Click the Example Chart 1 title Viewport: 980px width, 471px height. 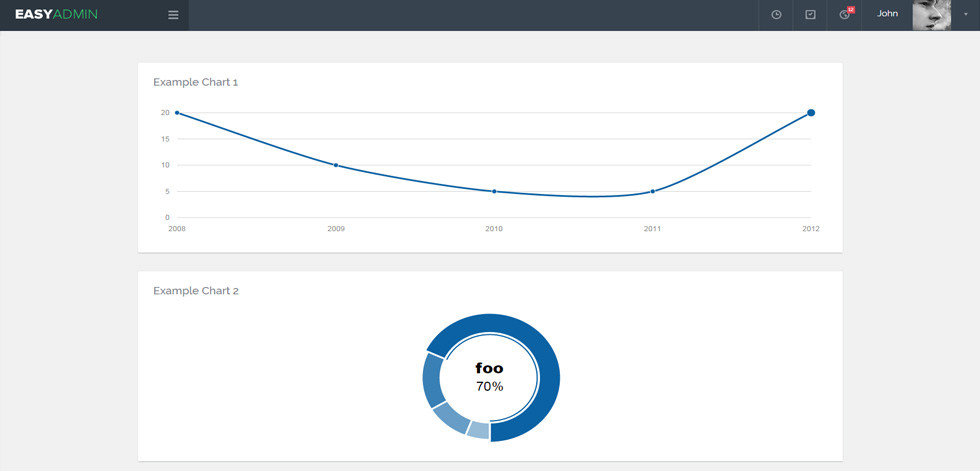click(x=196, y=82)
